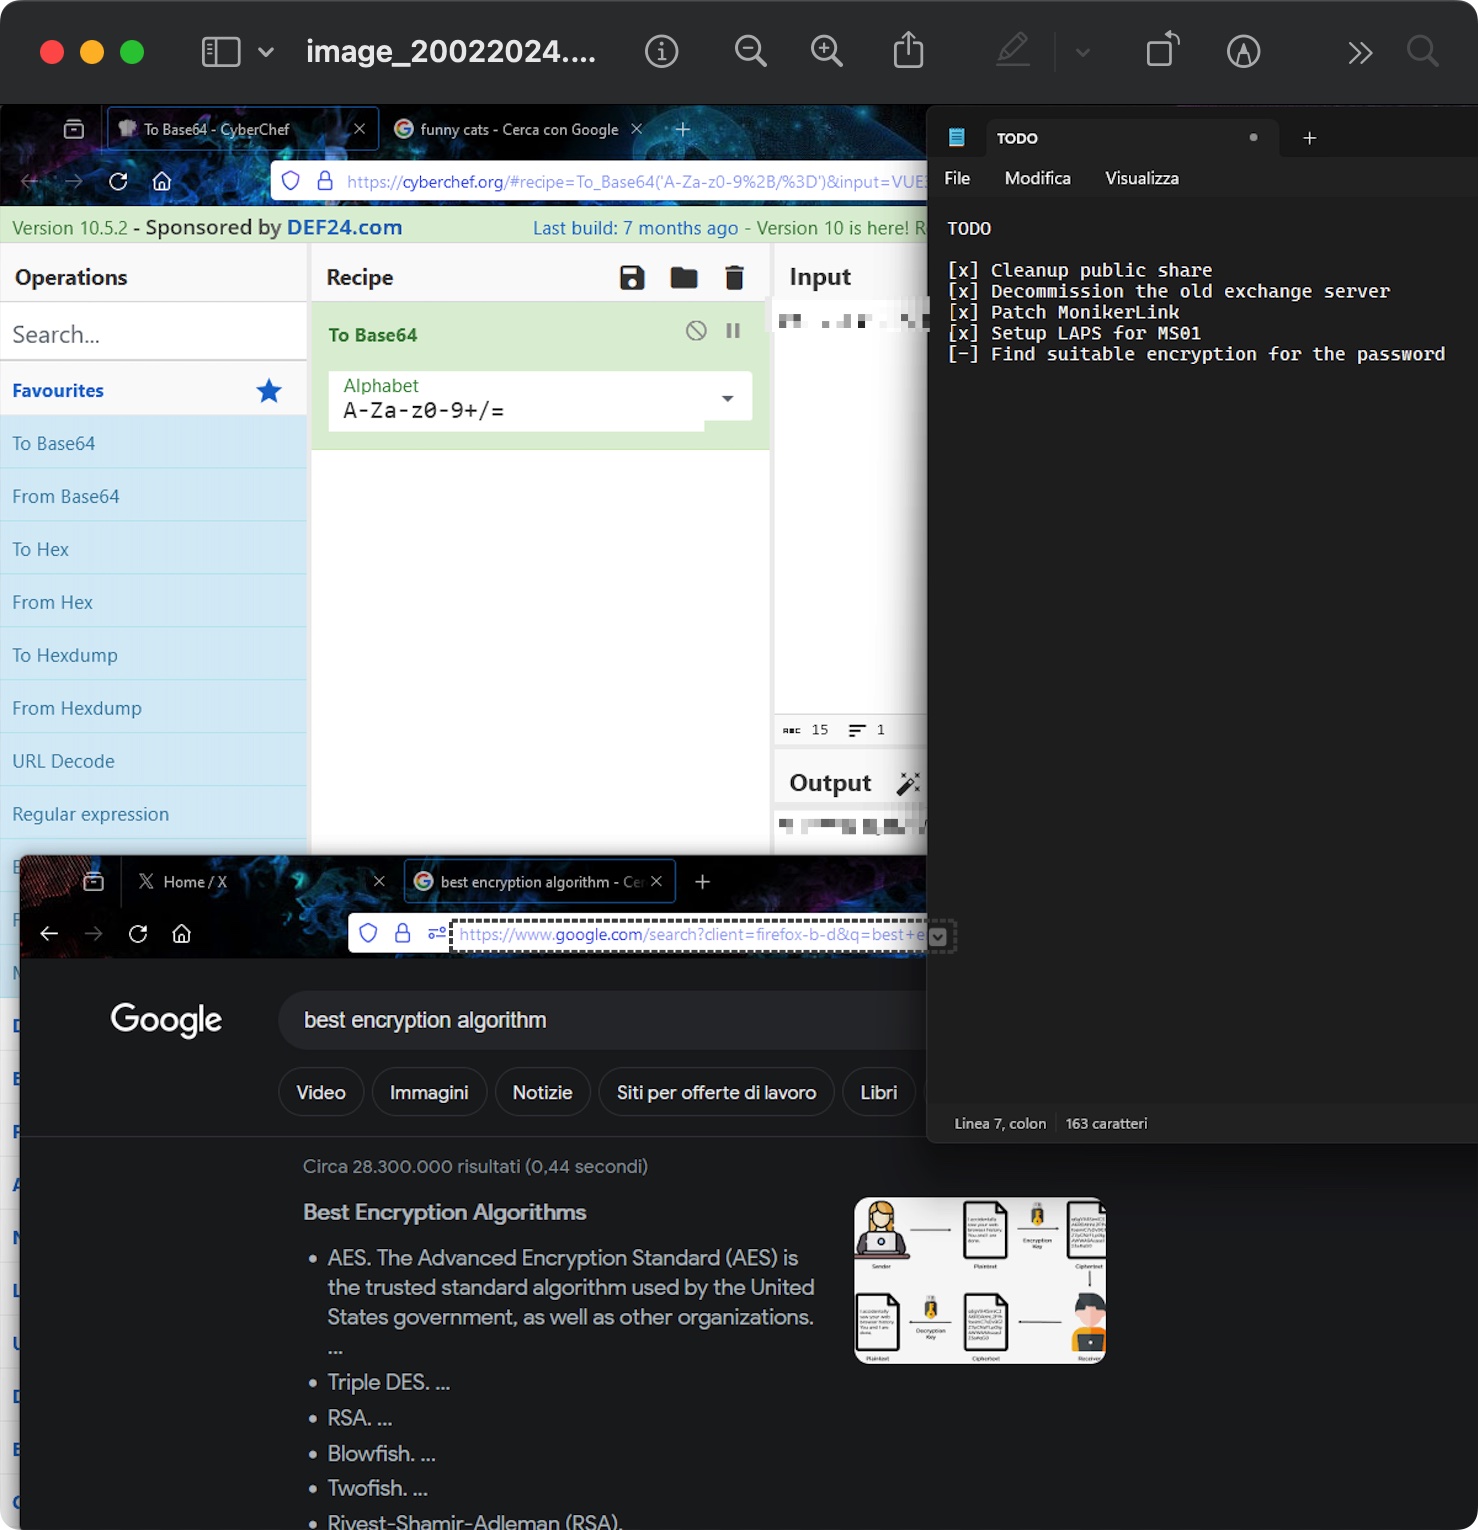Load a recipe with folder icon
This screenshot has width=1478, height=1530.
684,277
